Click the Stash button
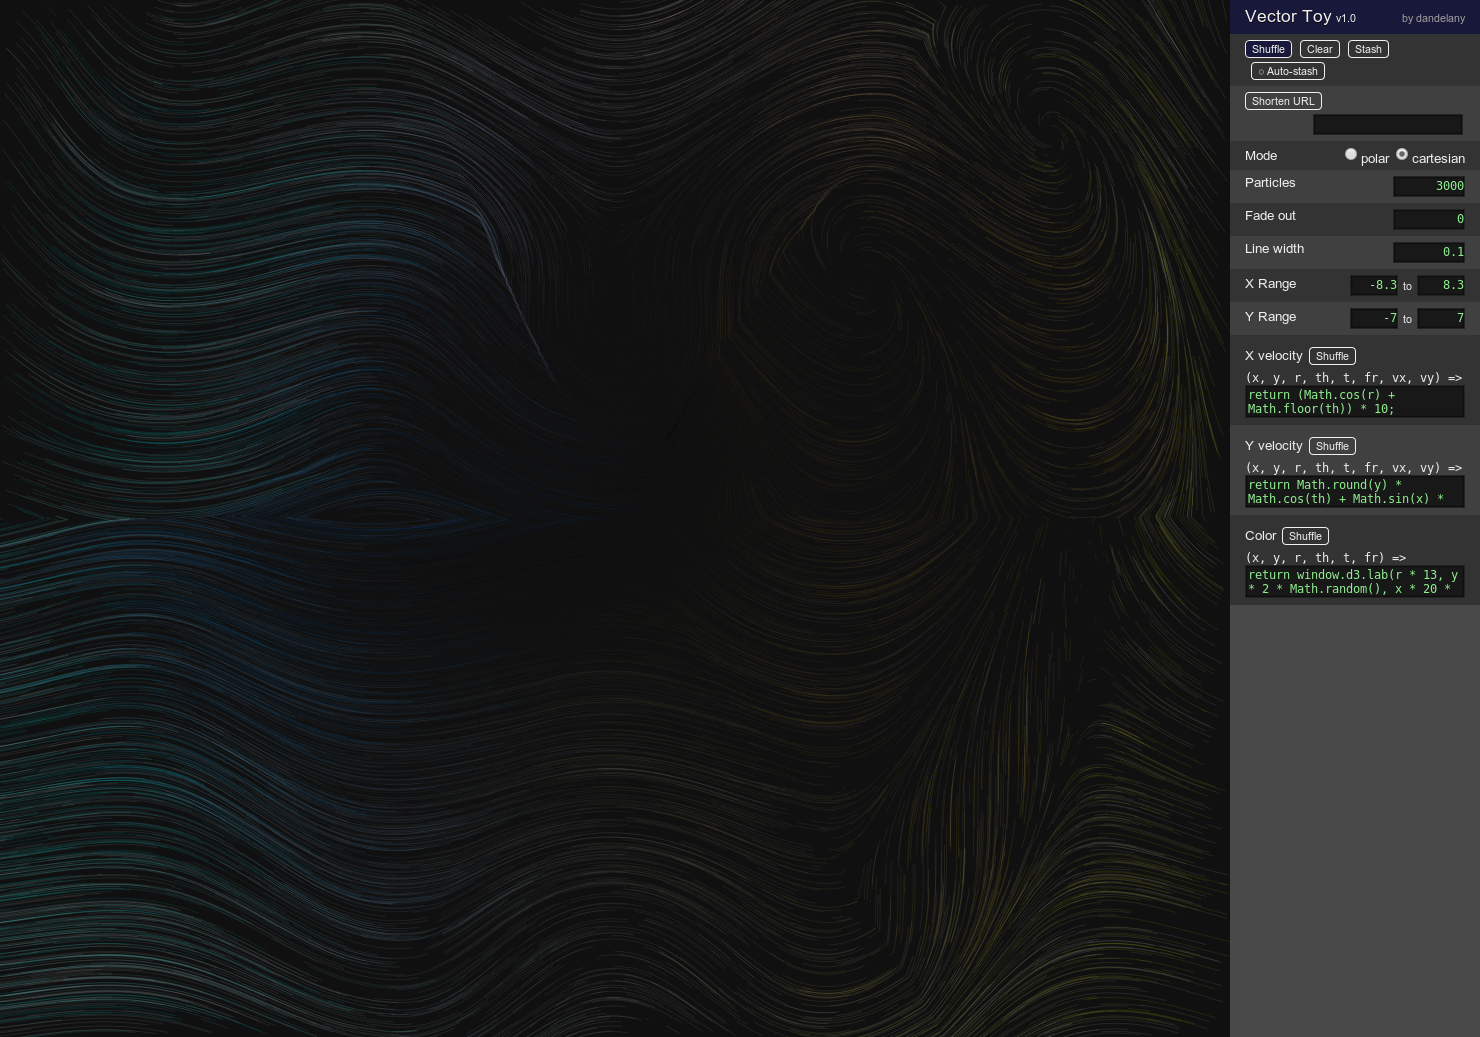The height and width of the screenshot is (1037, 1480). pyautogui.click(x=1368, y=49)
